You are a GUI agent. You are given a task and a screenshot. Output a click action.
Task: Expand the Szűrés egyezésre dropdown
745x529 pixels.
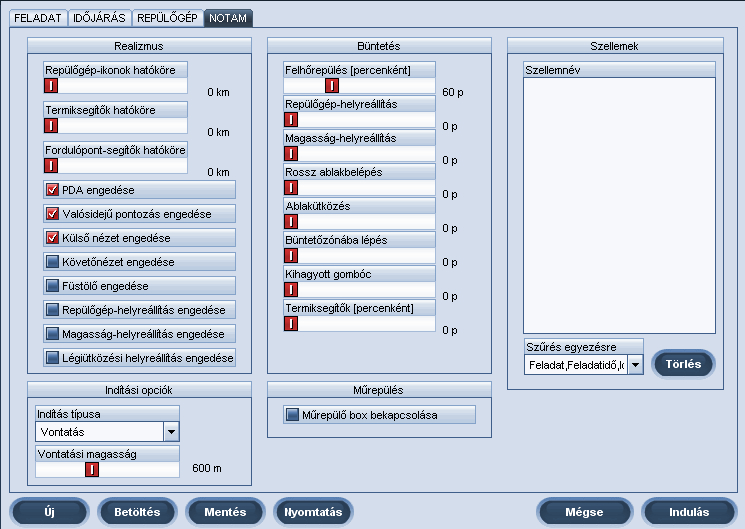tap(636, 366)
